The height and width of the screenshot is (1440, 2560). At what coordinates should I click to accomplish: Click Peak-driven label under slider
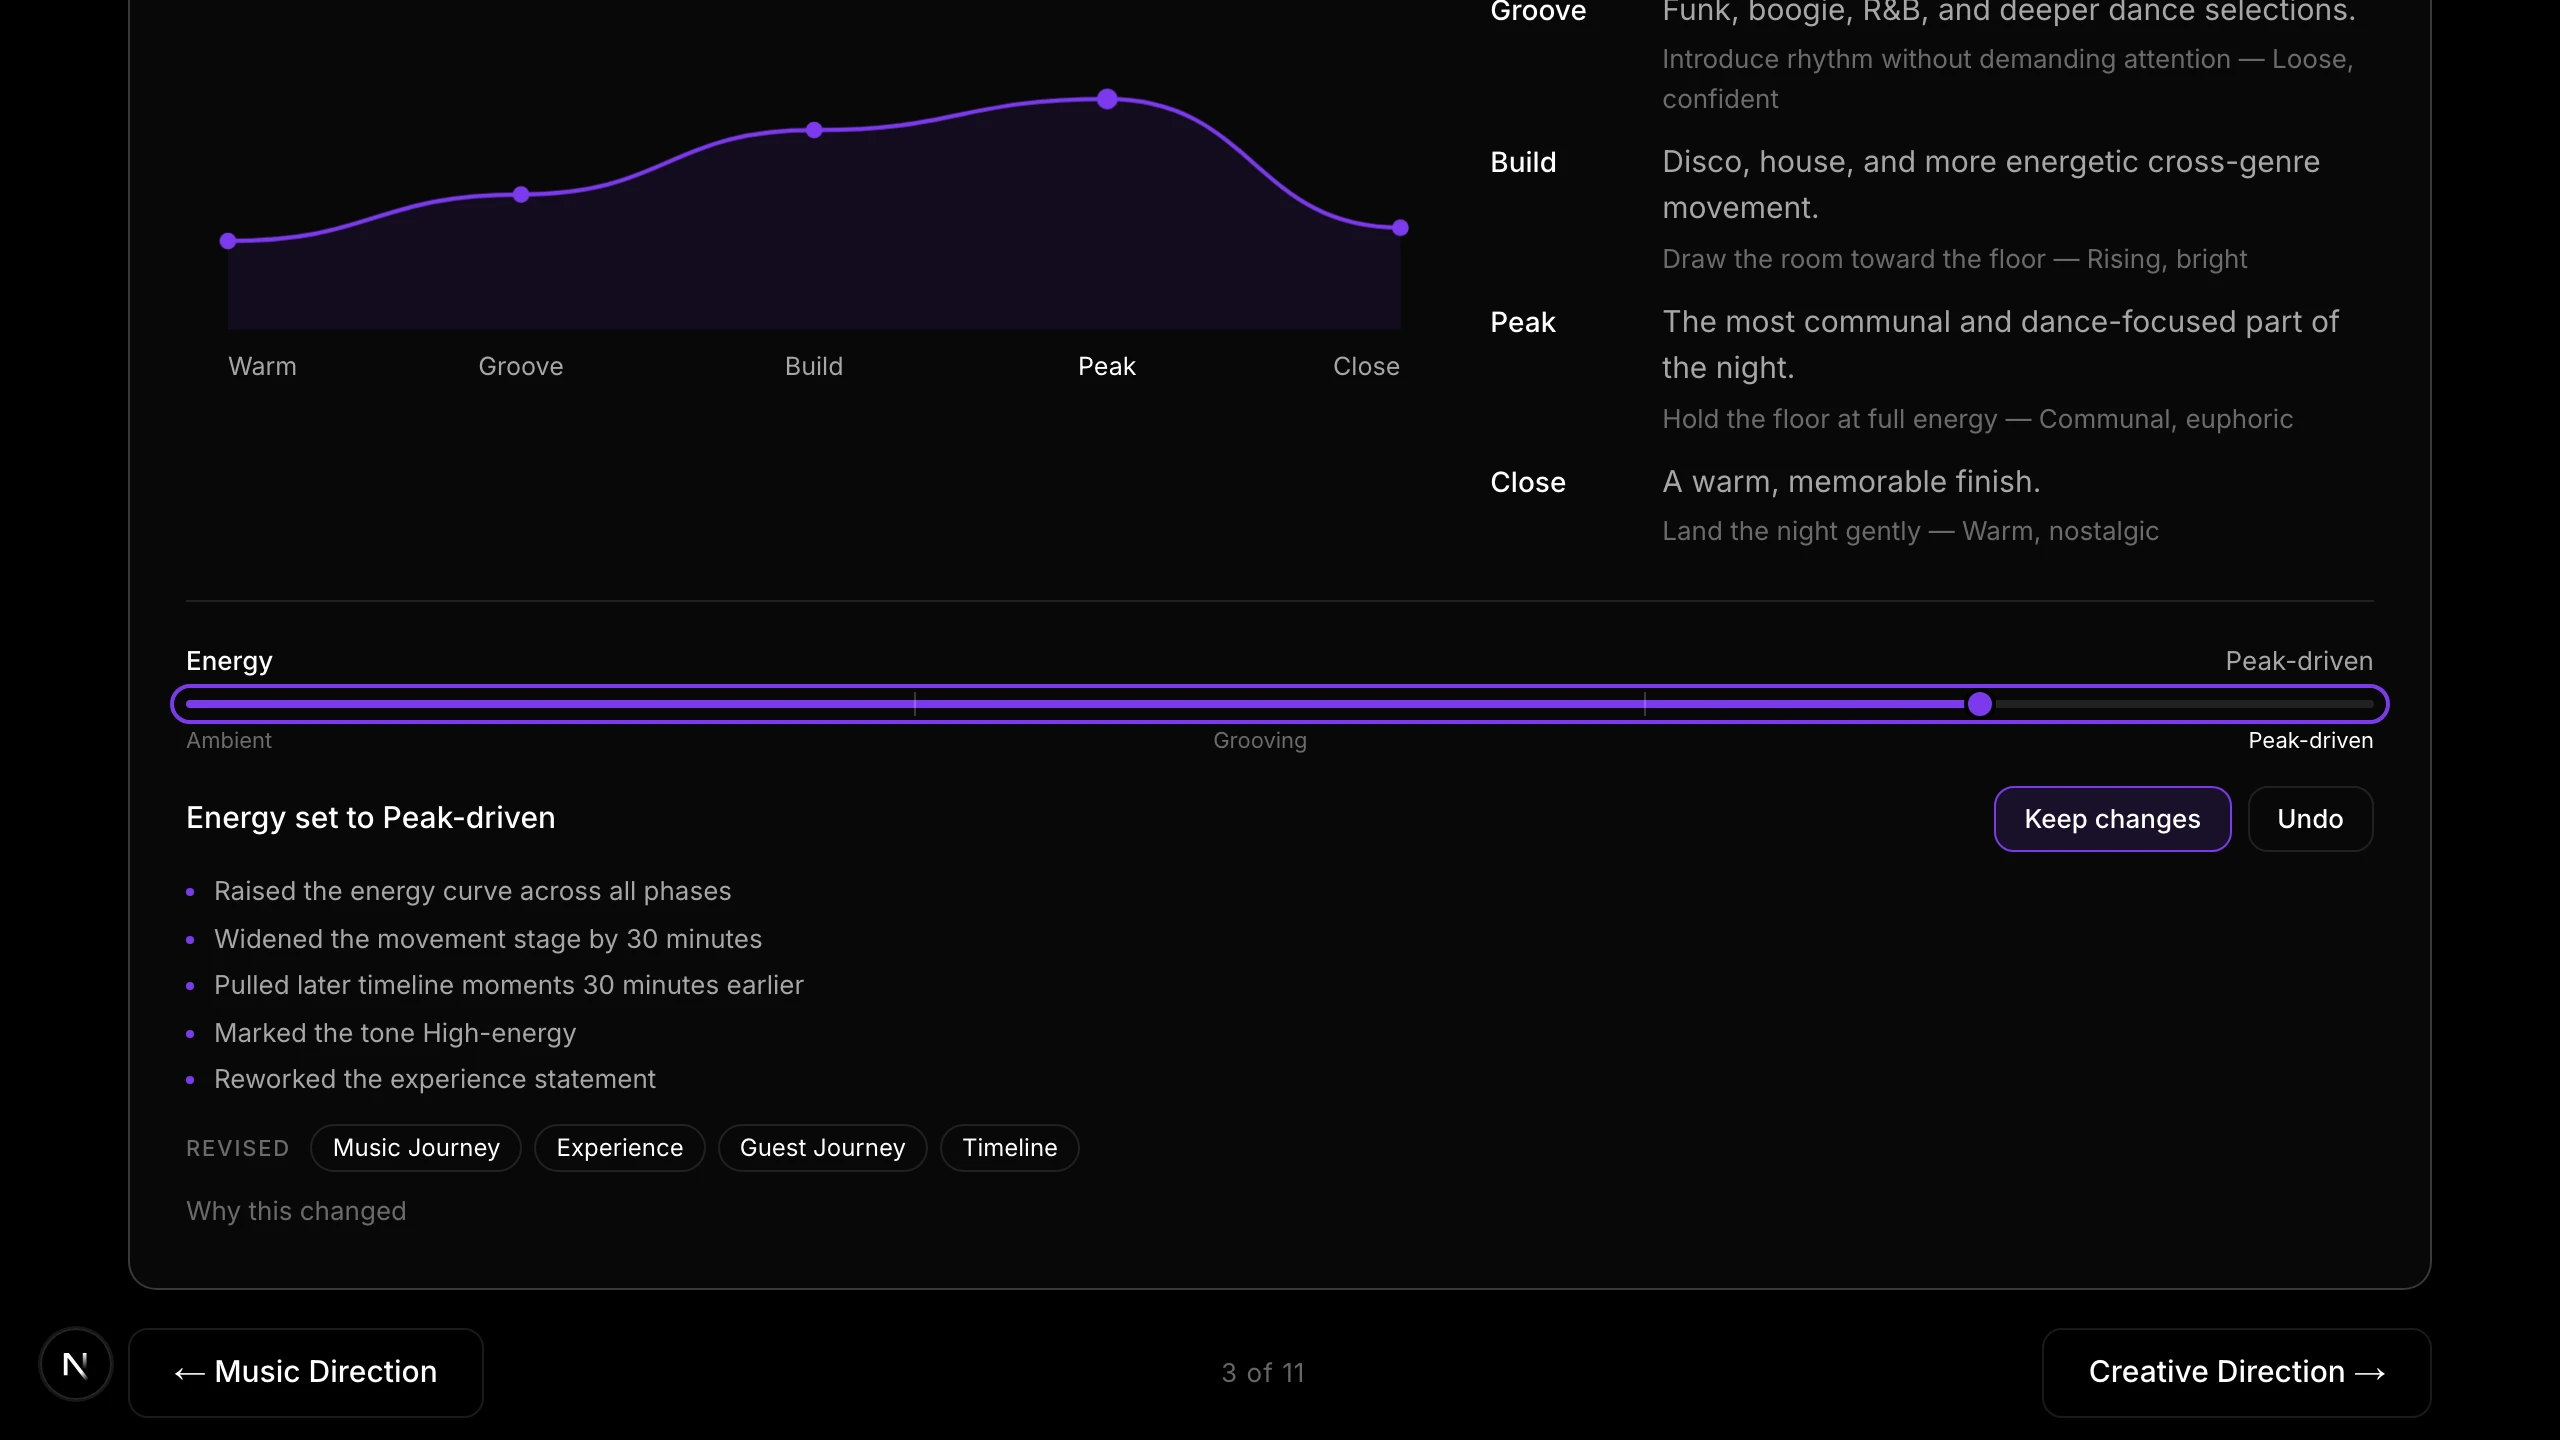(2310, 740)
